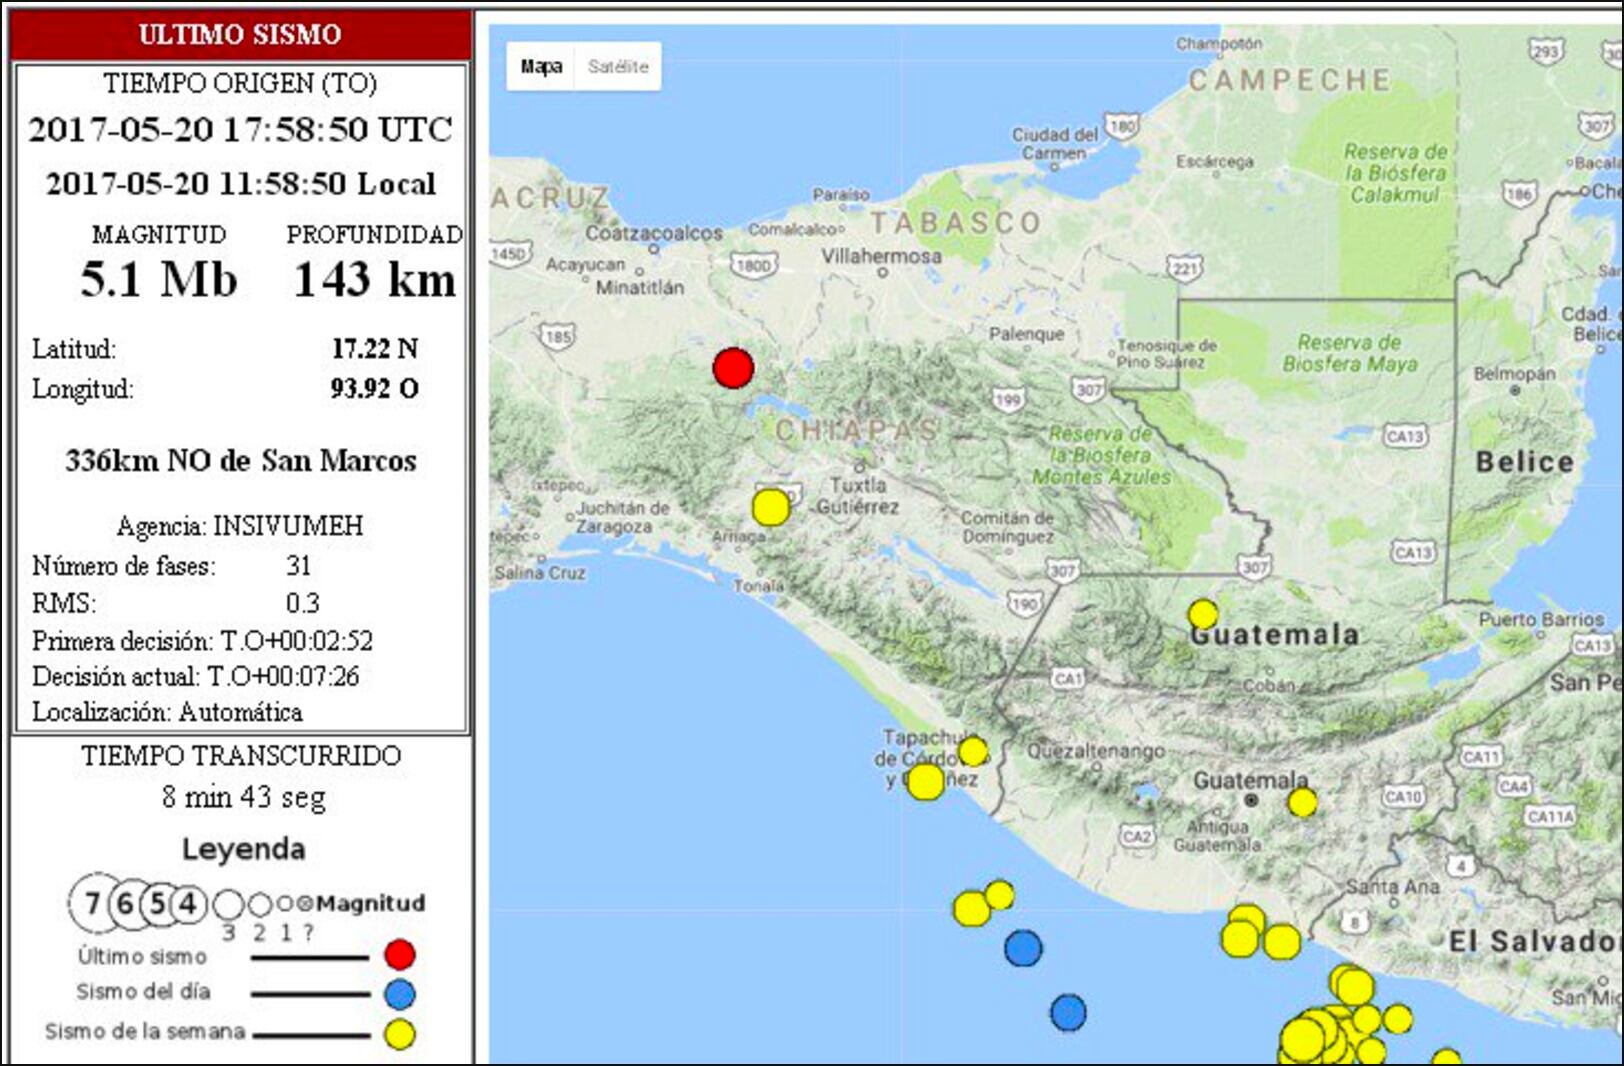This screenshot has width=1624, height=1066.
Task: Click the magnitude 7 circle in the legend
Action: 92,904
